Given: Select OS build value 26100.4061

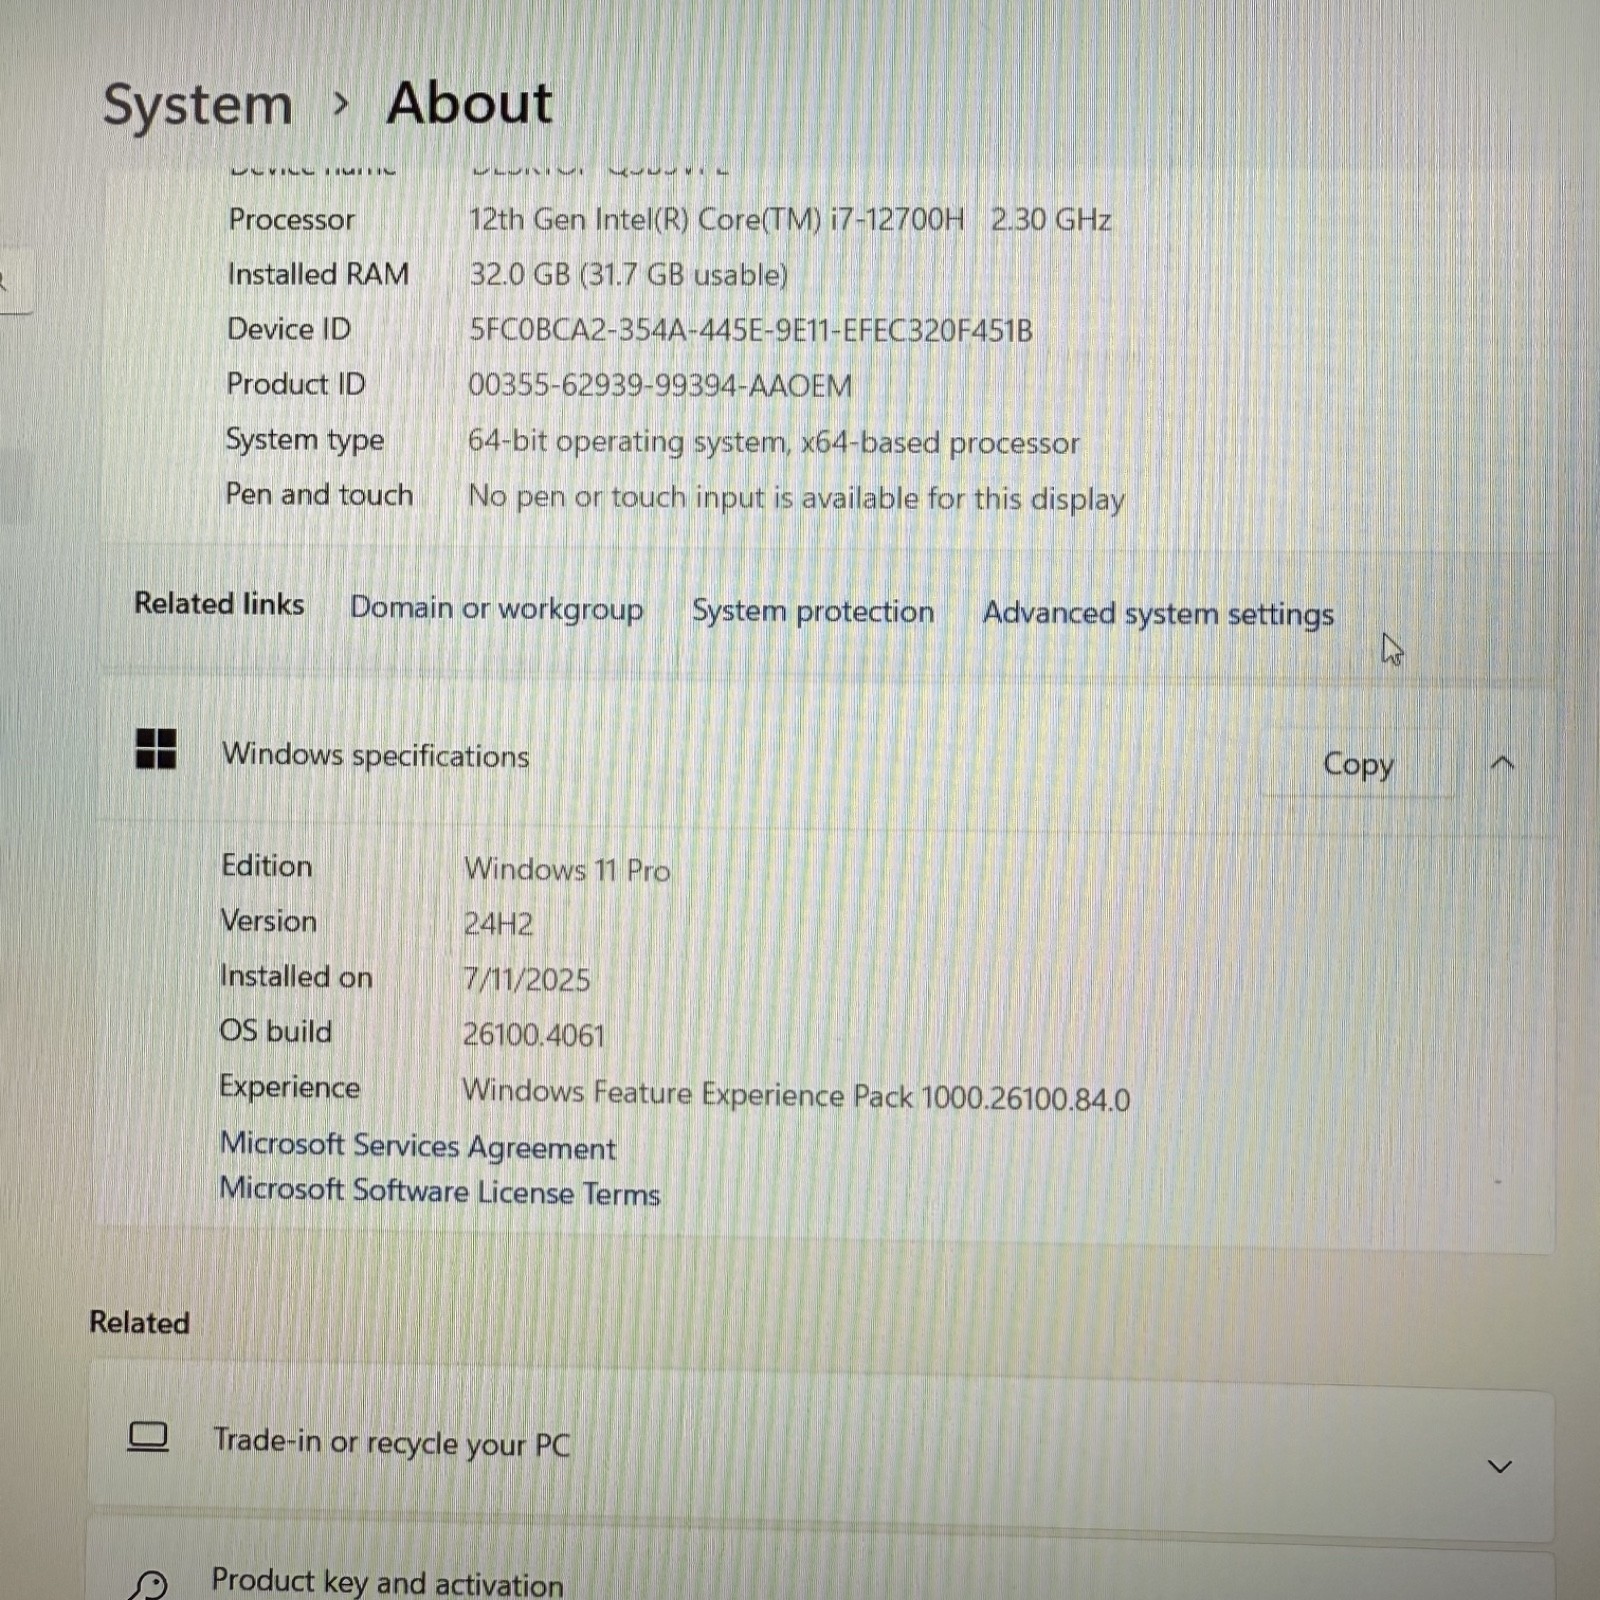Looking at the screenshot, I should 534,1035.
